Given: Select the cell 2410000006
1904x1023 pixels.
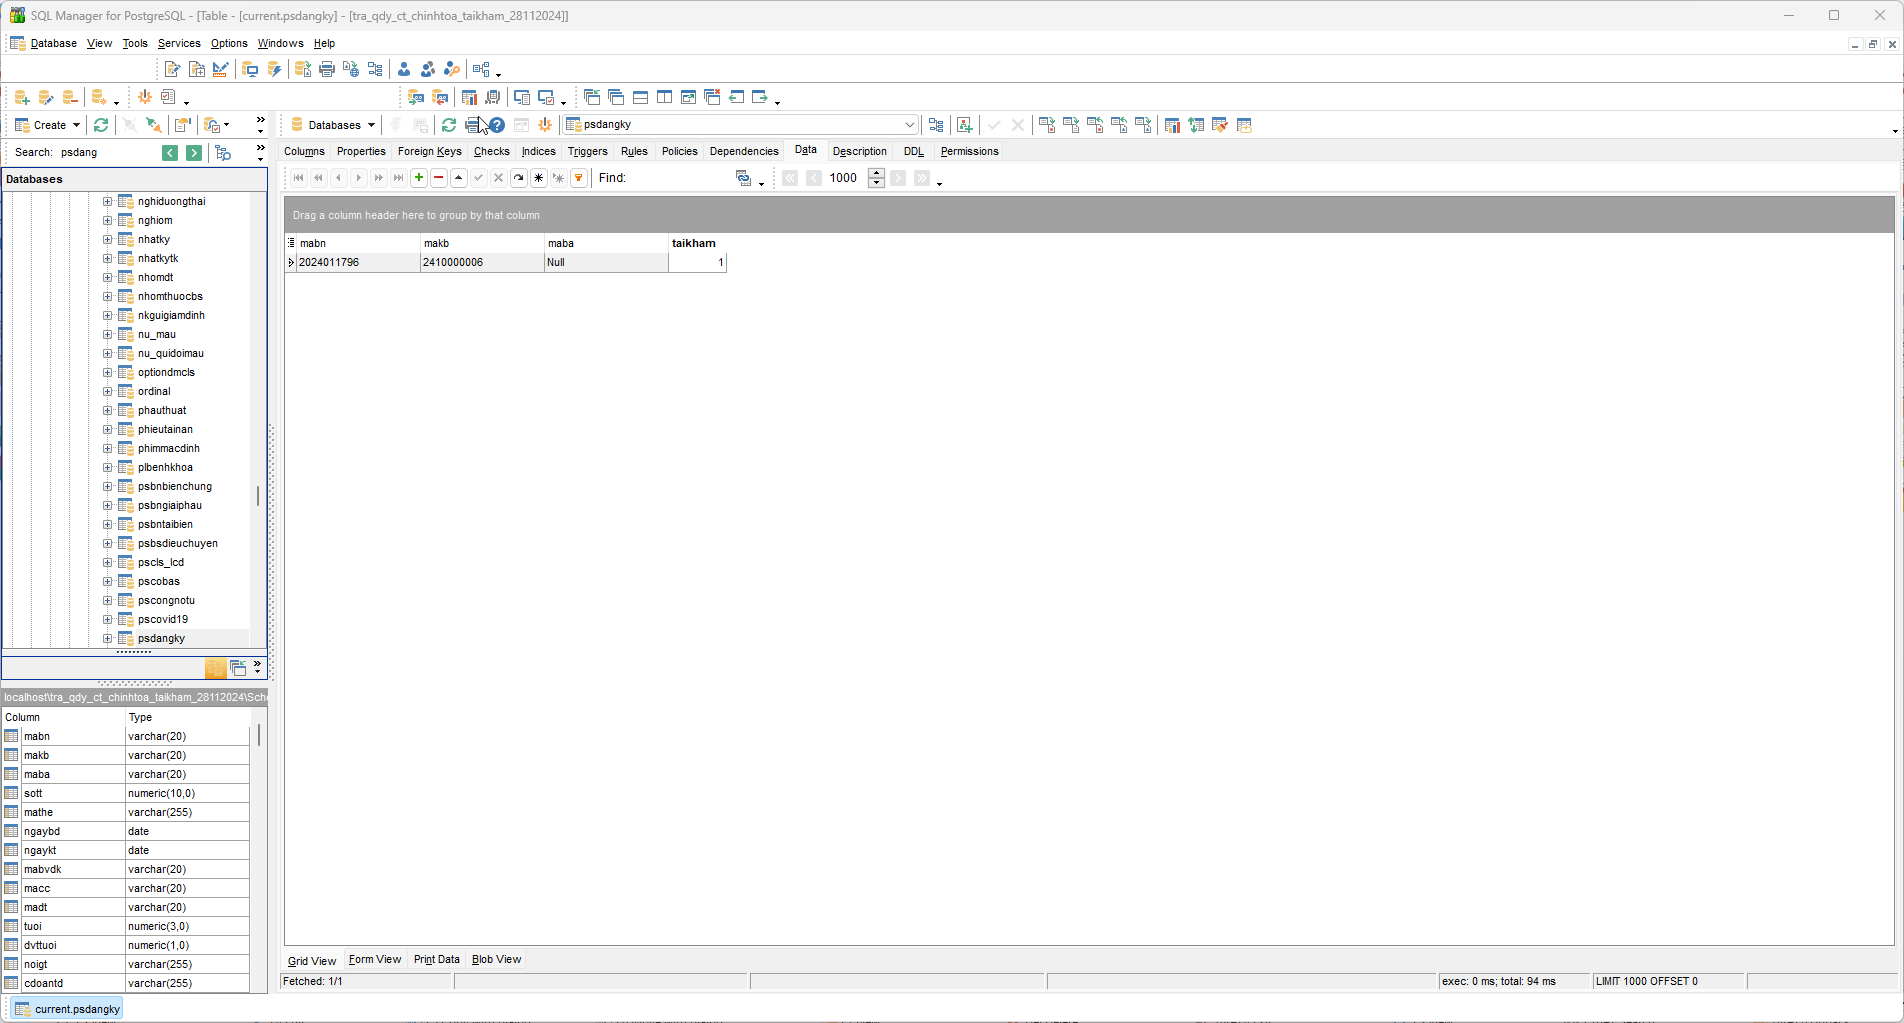Looking at the screenshot, I should 482,262.
